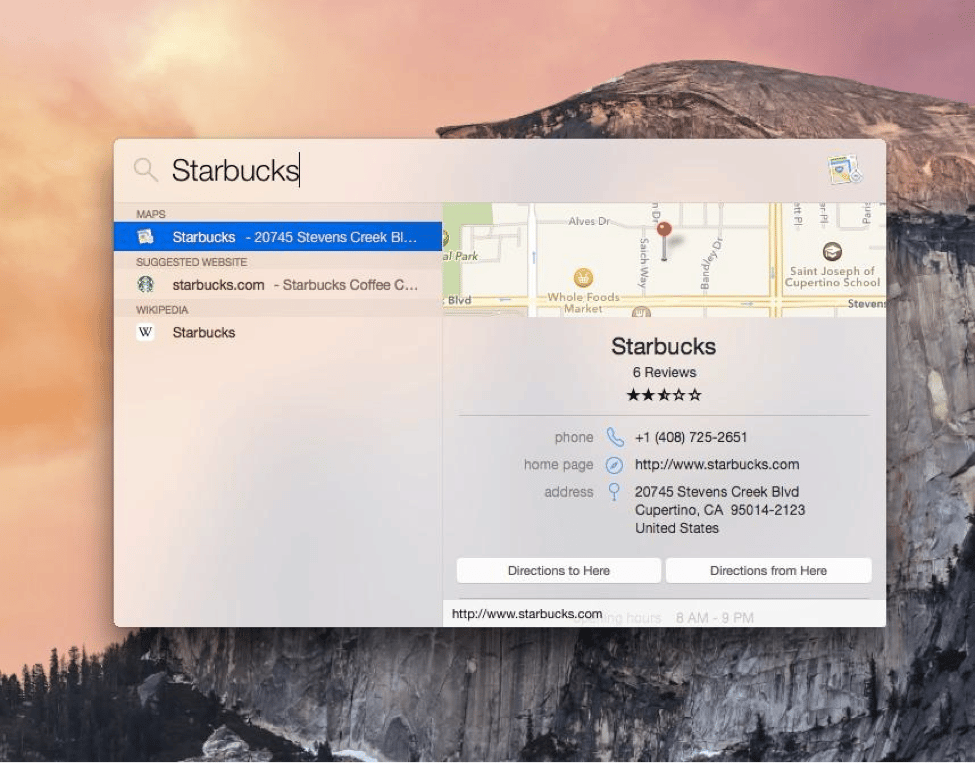The width and height of the screenshot is (975, 763).
Task: Click 'United States' text
Action: (x=677, y=528)
